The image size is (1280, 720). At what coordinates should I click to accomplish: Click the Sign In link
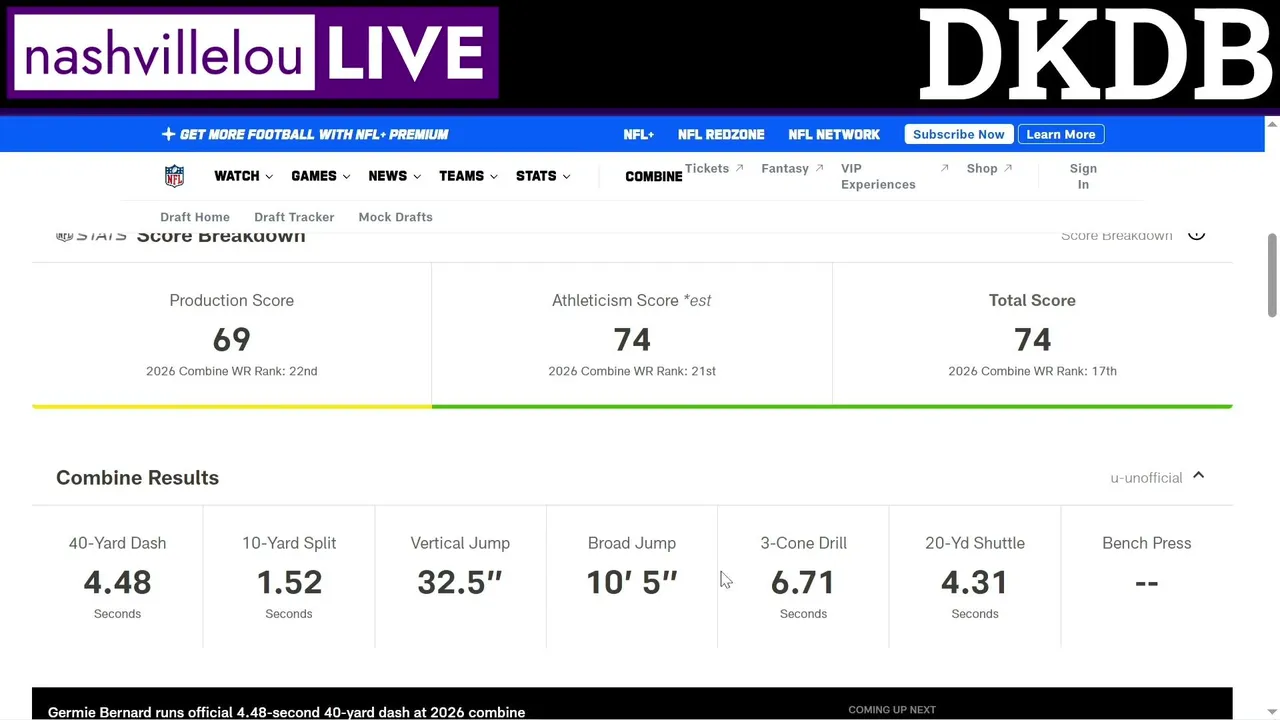1083,176
